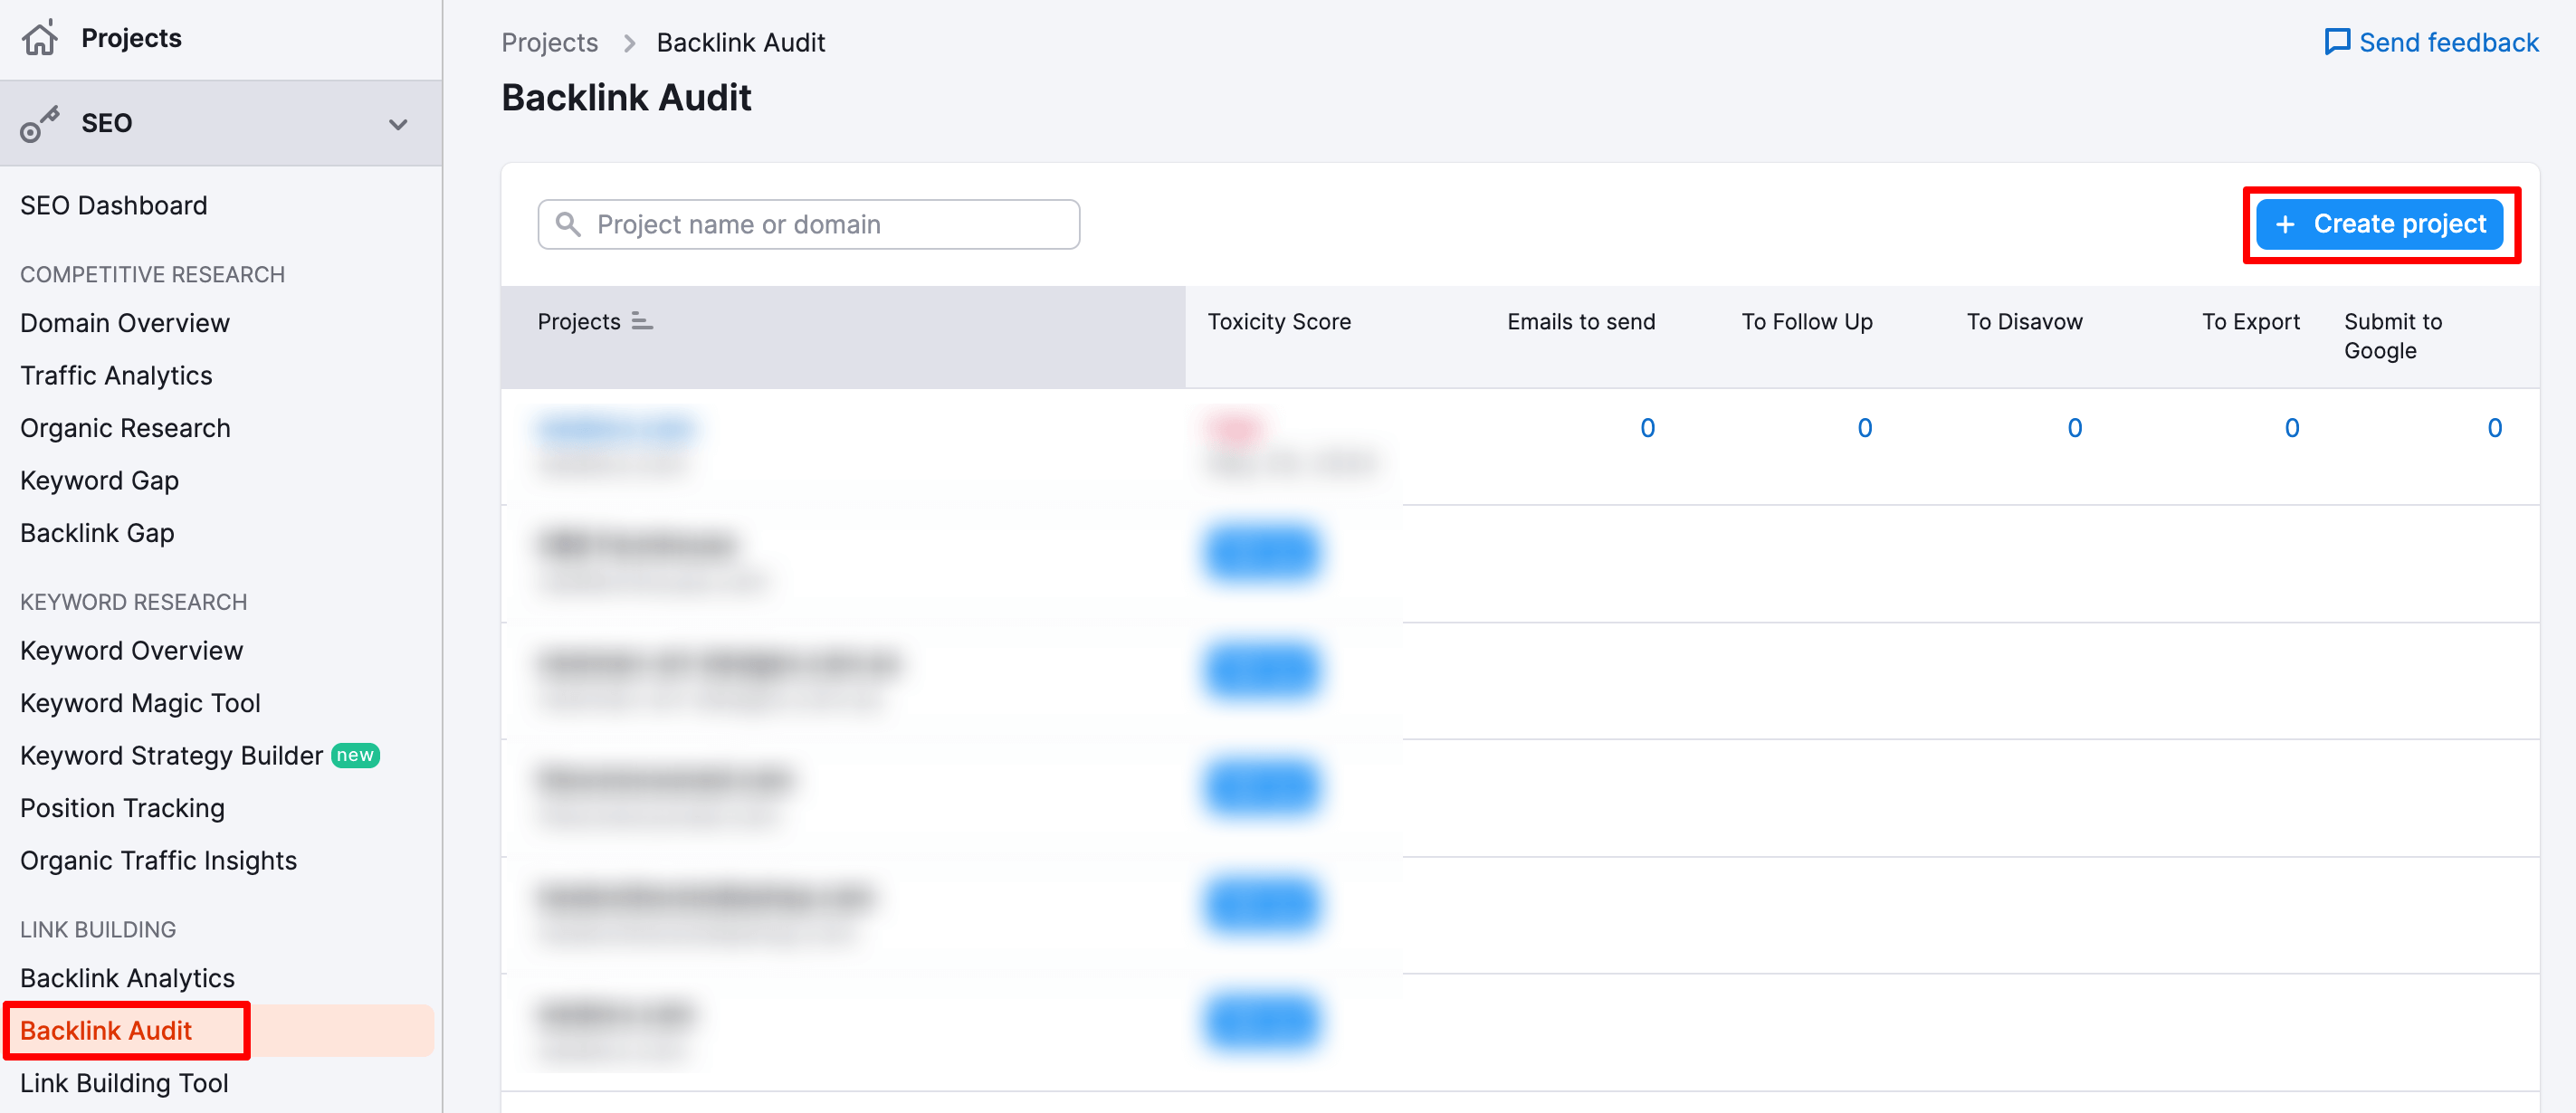Viewport: 2576px width, 1113px height.
Task: Switch to the Keyword Magic Tool
Action: tap(139, 702)
